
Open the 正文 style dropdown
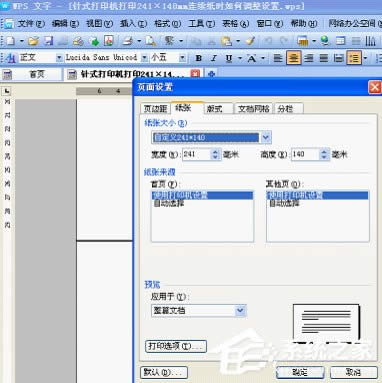[59, 58]
